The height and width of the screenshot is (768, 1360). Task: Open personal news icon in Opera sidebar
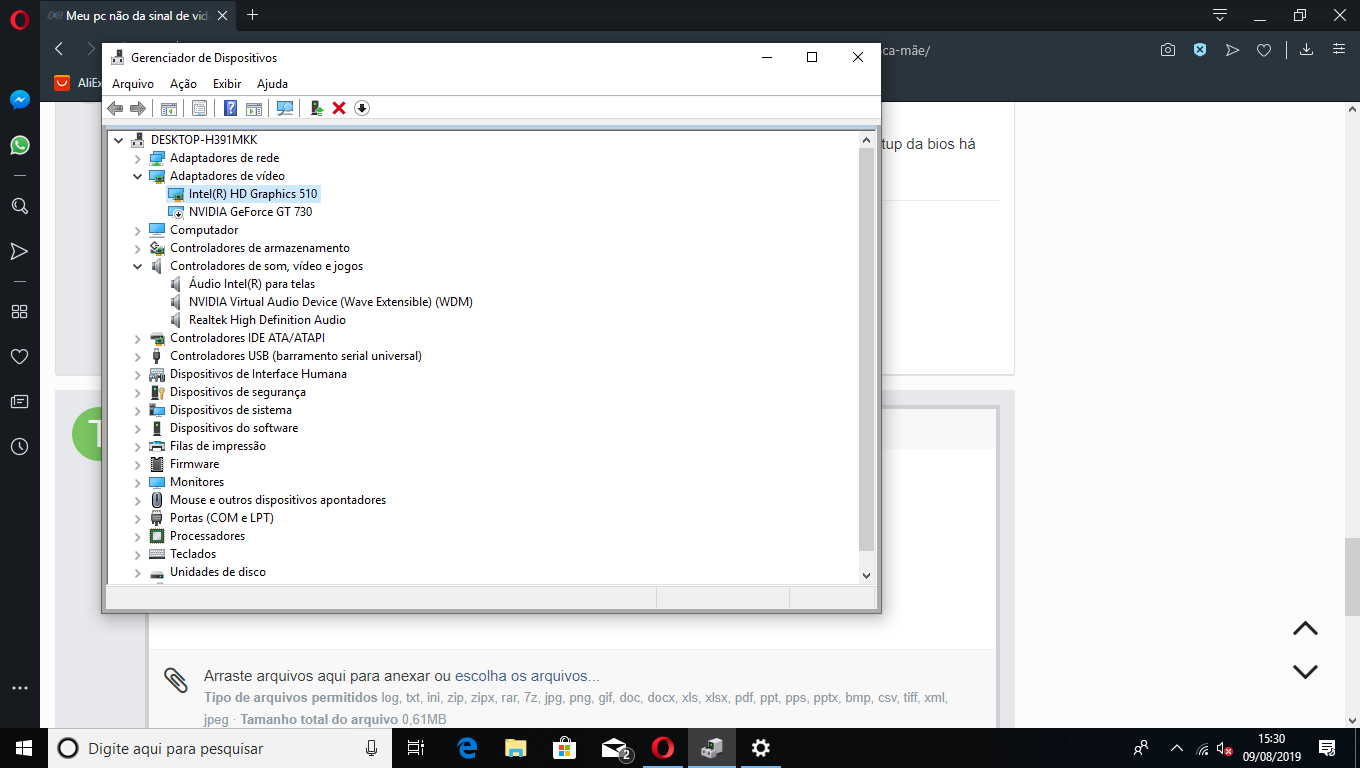pos(19,401)
